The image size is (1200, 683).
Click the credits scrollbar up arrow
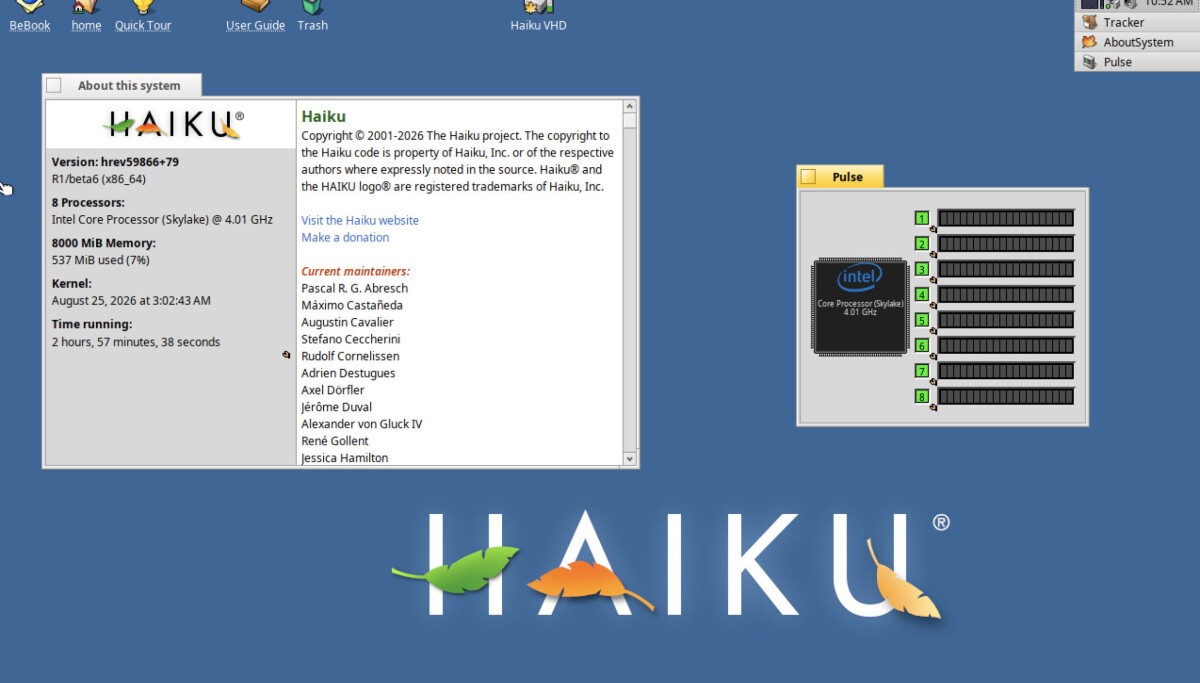pyautogui.click(x=630, y=106)
